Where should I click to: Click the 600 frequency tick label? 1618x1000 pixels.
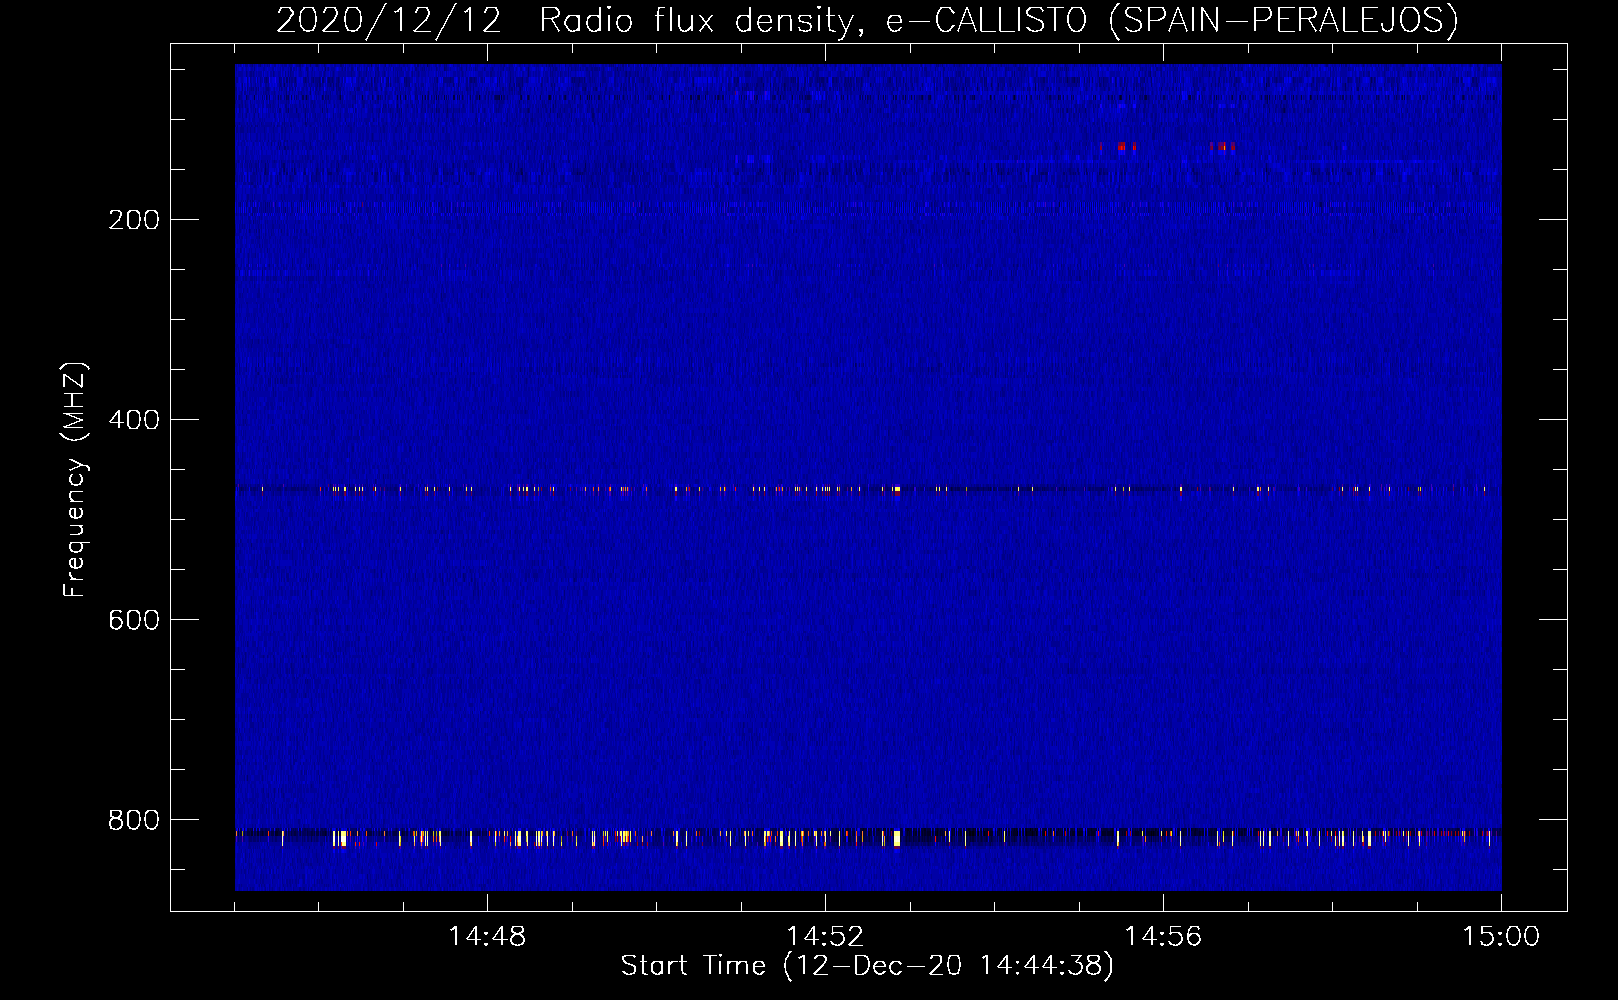(x=134, y=620)
